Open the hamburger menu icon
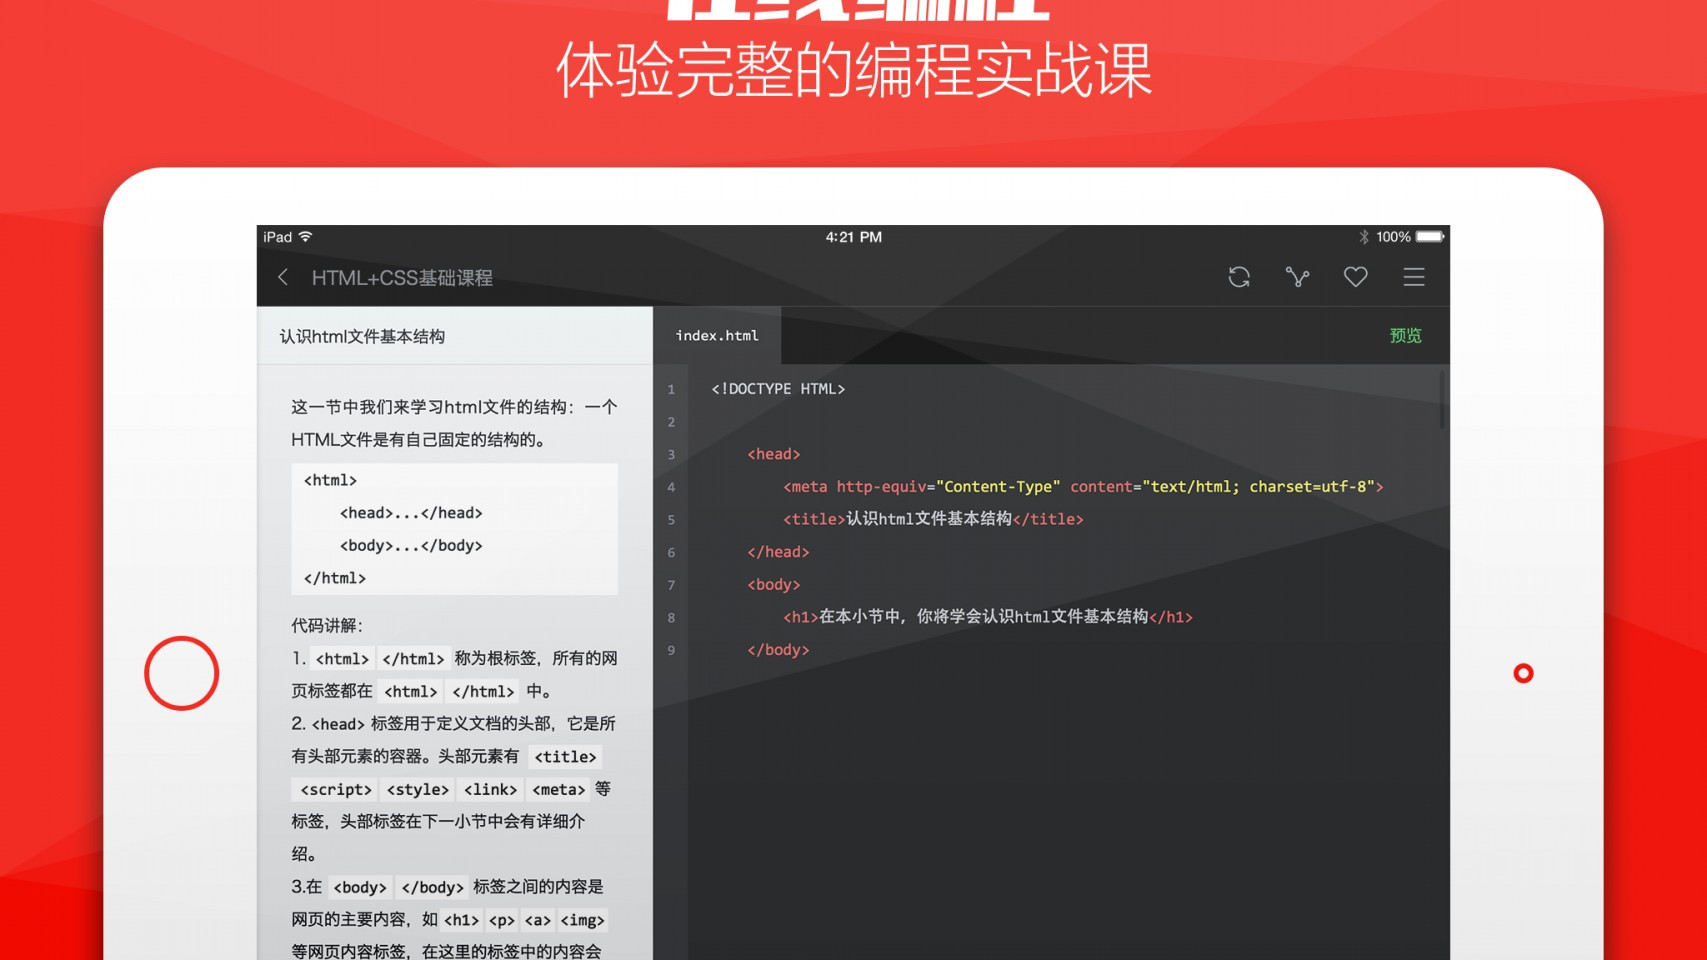 [x=1413, y=277]
